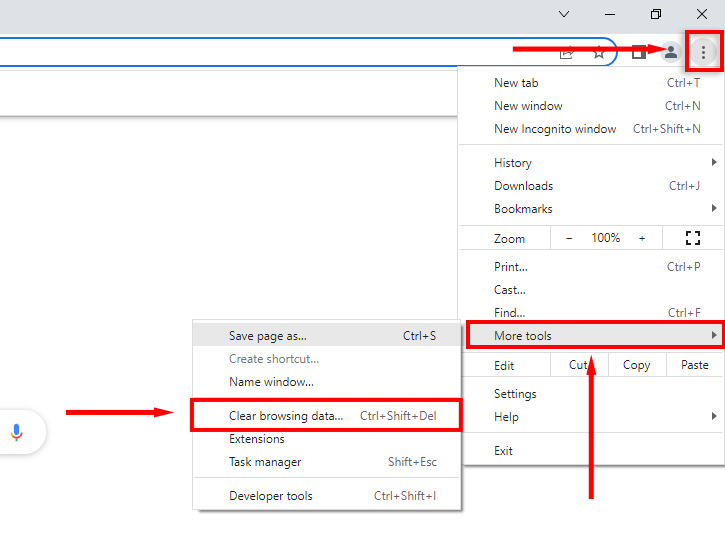The height and width of the screenshot is (543, 725).
Task: Enter fullscreen mode from the Zoom row
Action: [x=692, y=238]
